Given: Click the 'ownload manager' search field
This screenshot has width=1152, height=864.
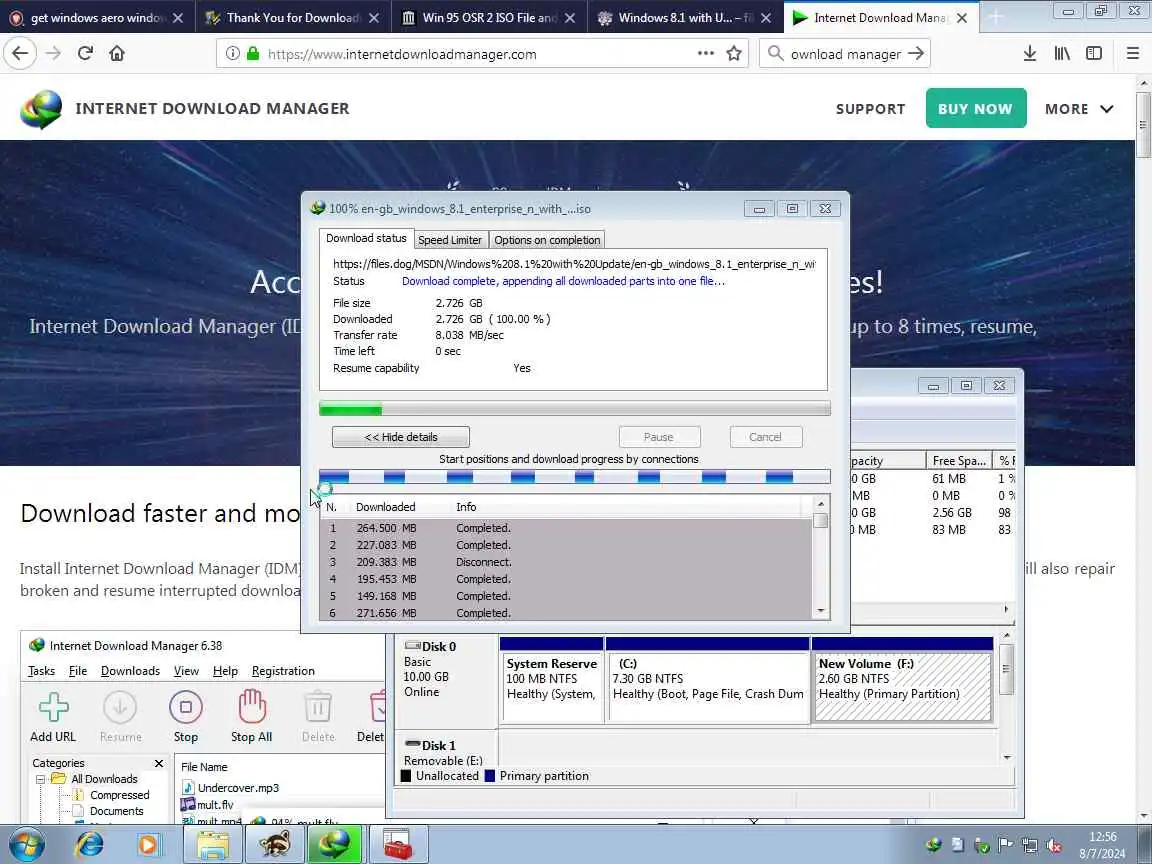Looking at the screenshot, I should tap(845, 54).
